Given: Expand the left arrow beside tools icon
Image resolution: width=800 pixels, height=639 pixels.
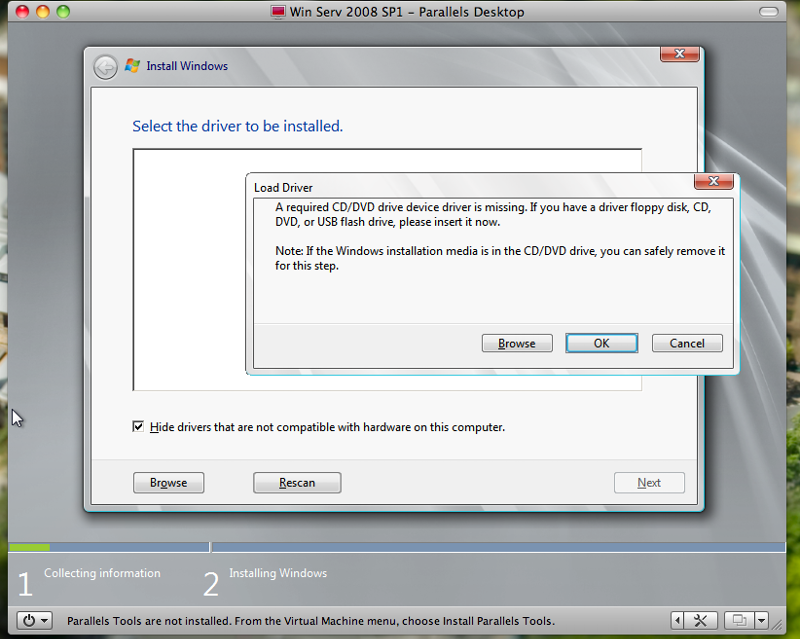Looking at the screenshot, I should [x=678, y=621].
